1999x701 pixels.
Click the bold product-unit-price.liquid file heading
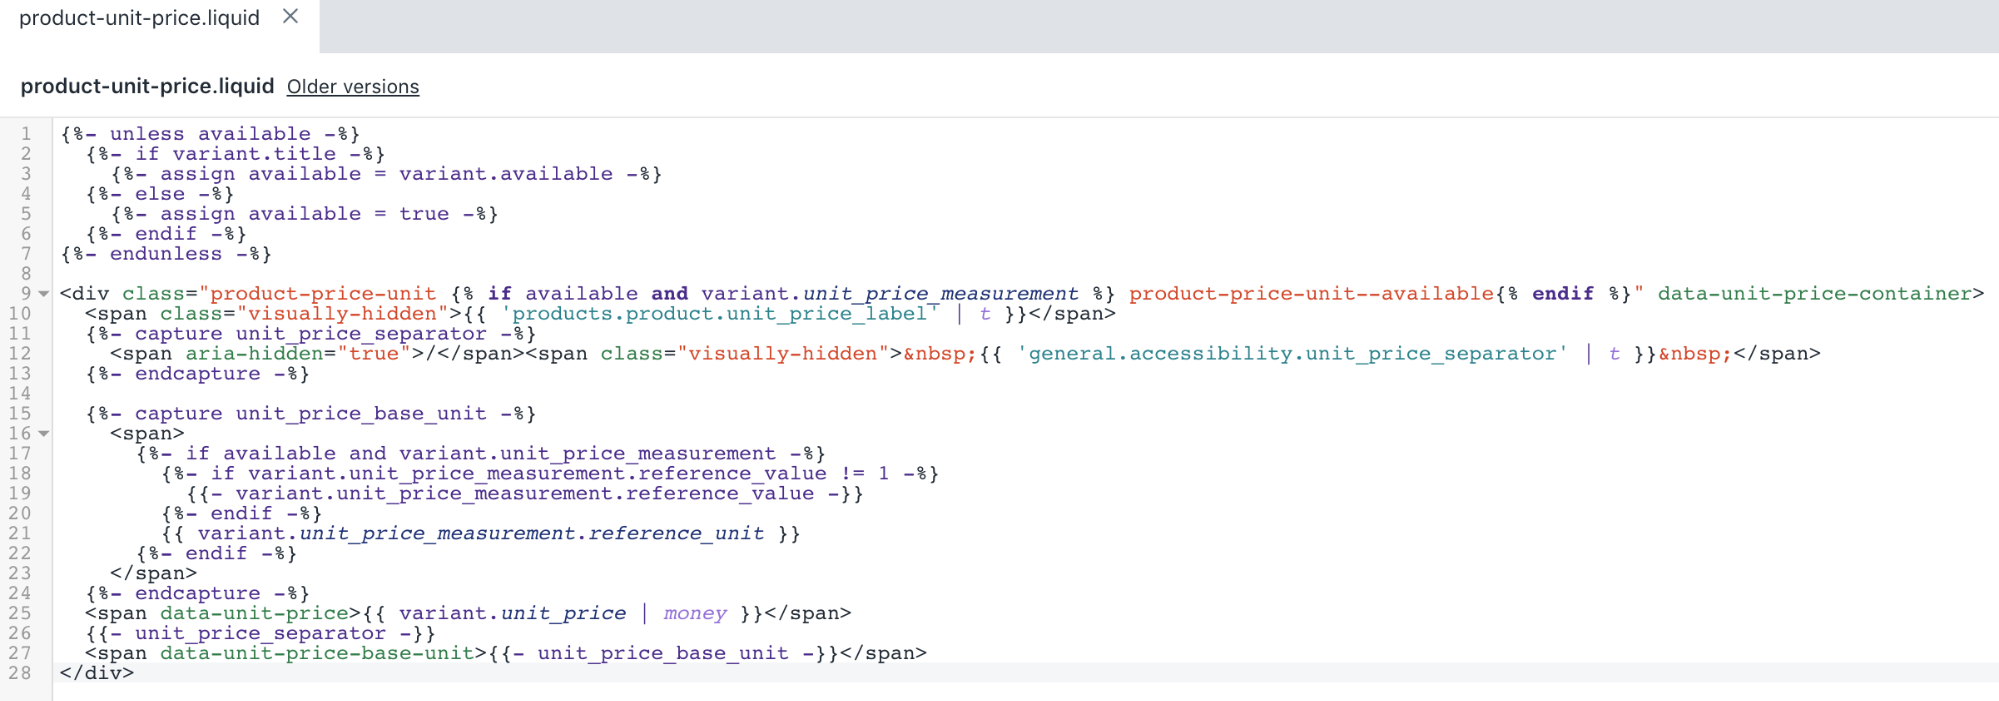[x=147, y=86]
